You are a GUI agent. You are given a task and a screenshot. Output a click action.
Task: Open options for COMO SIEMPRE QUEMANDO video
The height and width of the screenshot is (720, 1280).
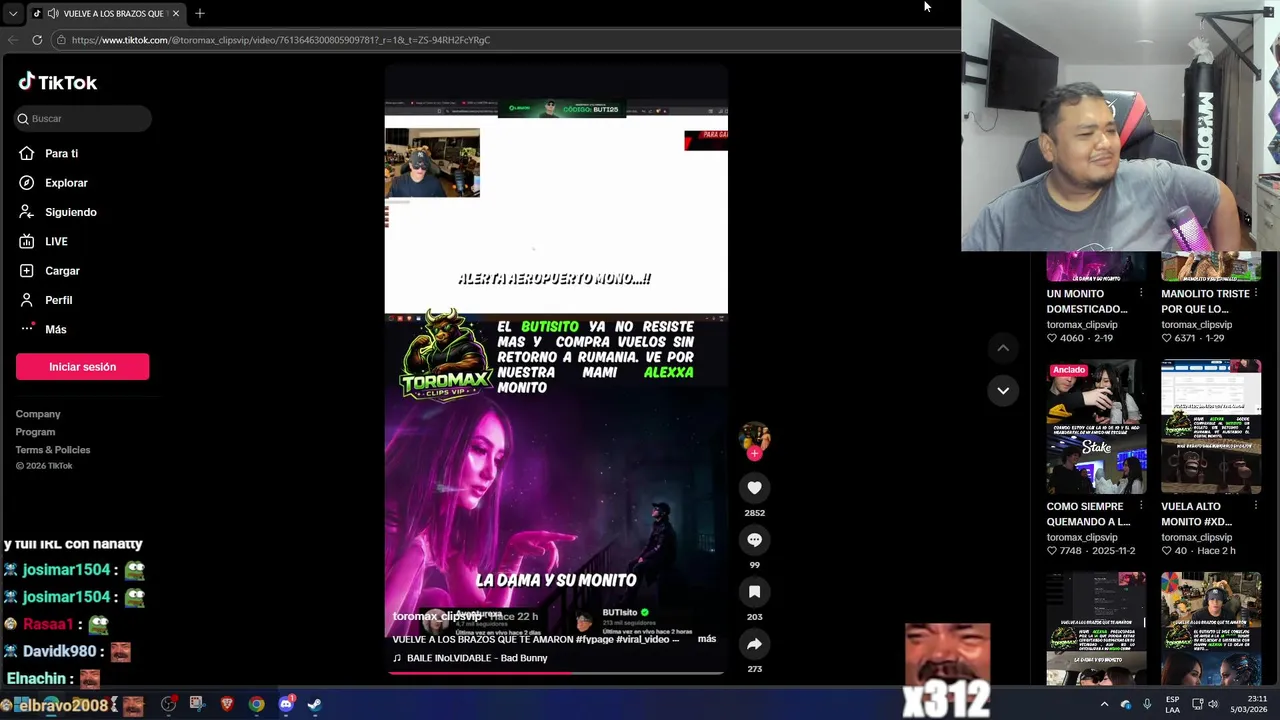tap(1141, 507)
